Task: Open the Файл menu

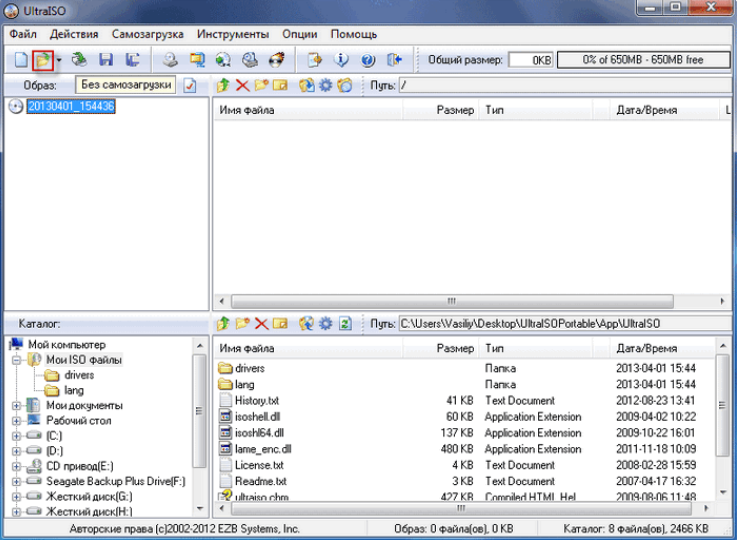Action: [23, 34]
